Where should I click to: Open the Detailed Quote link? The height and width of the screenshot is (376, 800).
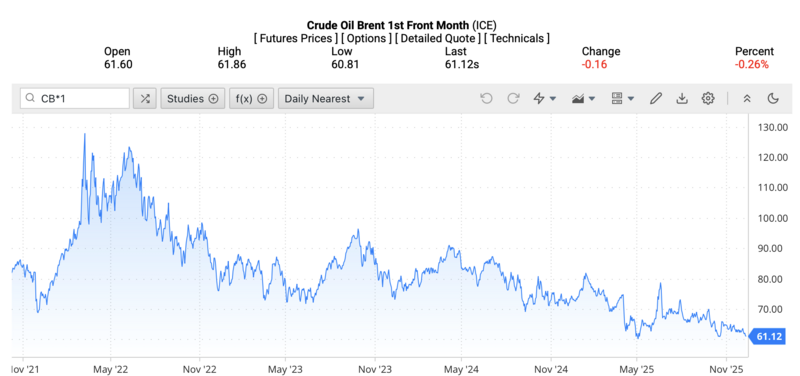[438, 38]
